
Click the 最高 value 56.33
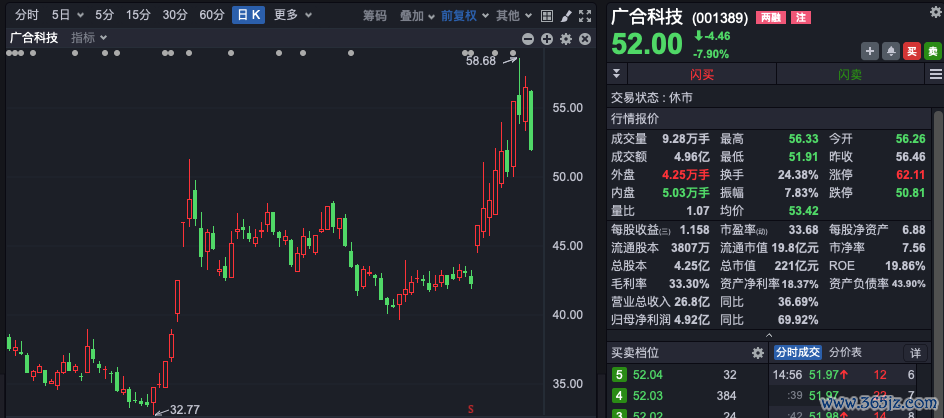coord(804,139)
